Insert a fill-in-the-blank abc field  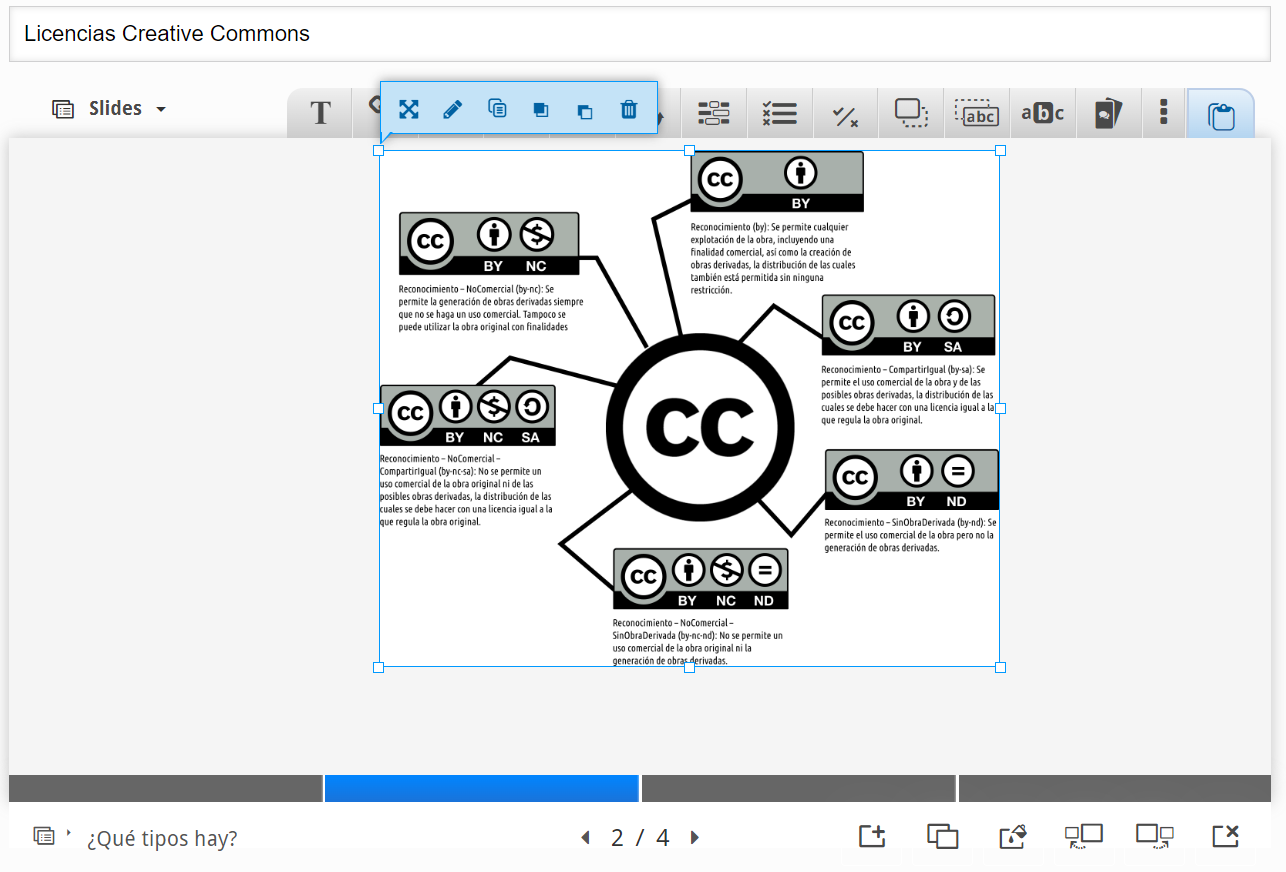(x=977, y=113)
